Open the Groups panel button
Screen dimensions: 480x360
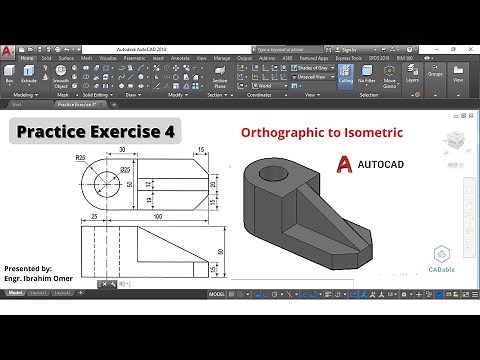coord(435,71)
